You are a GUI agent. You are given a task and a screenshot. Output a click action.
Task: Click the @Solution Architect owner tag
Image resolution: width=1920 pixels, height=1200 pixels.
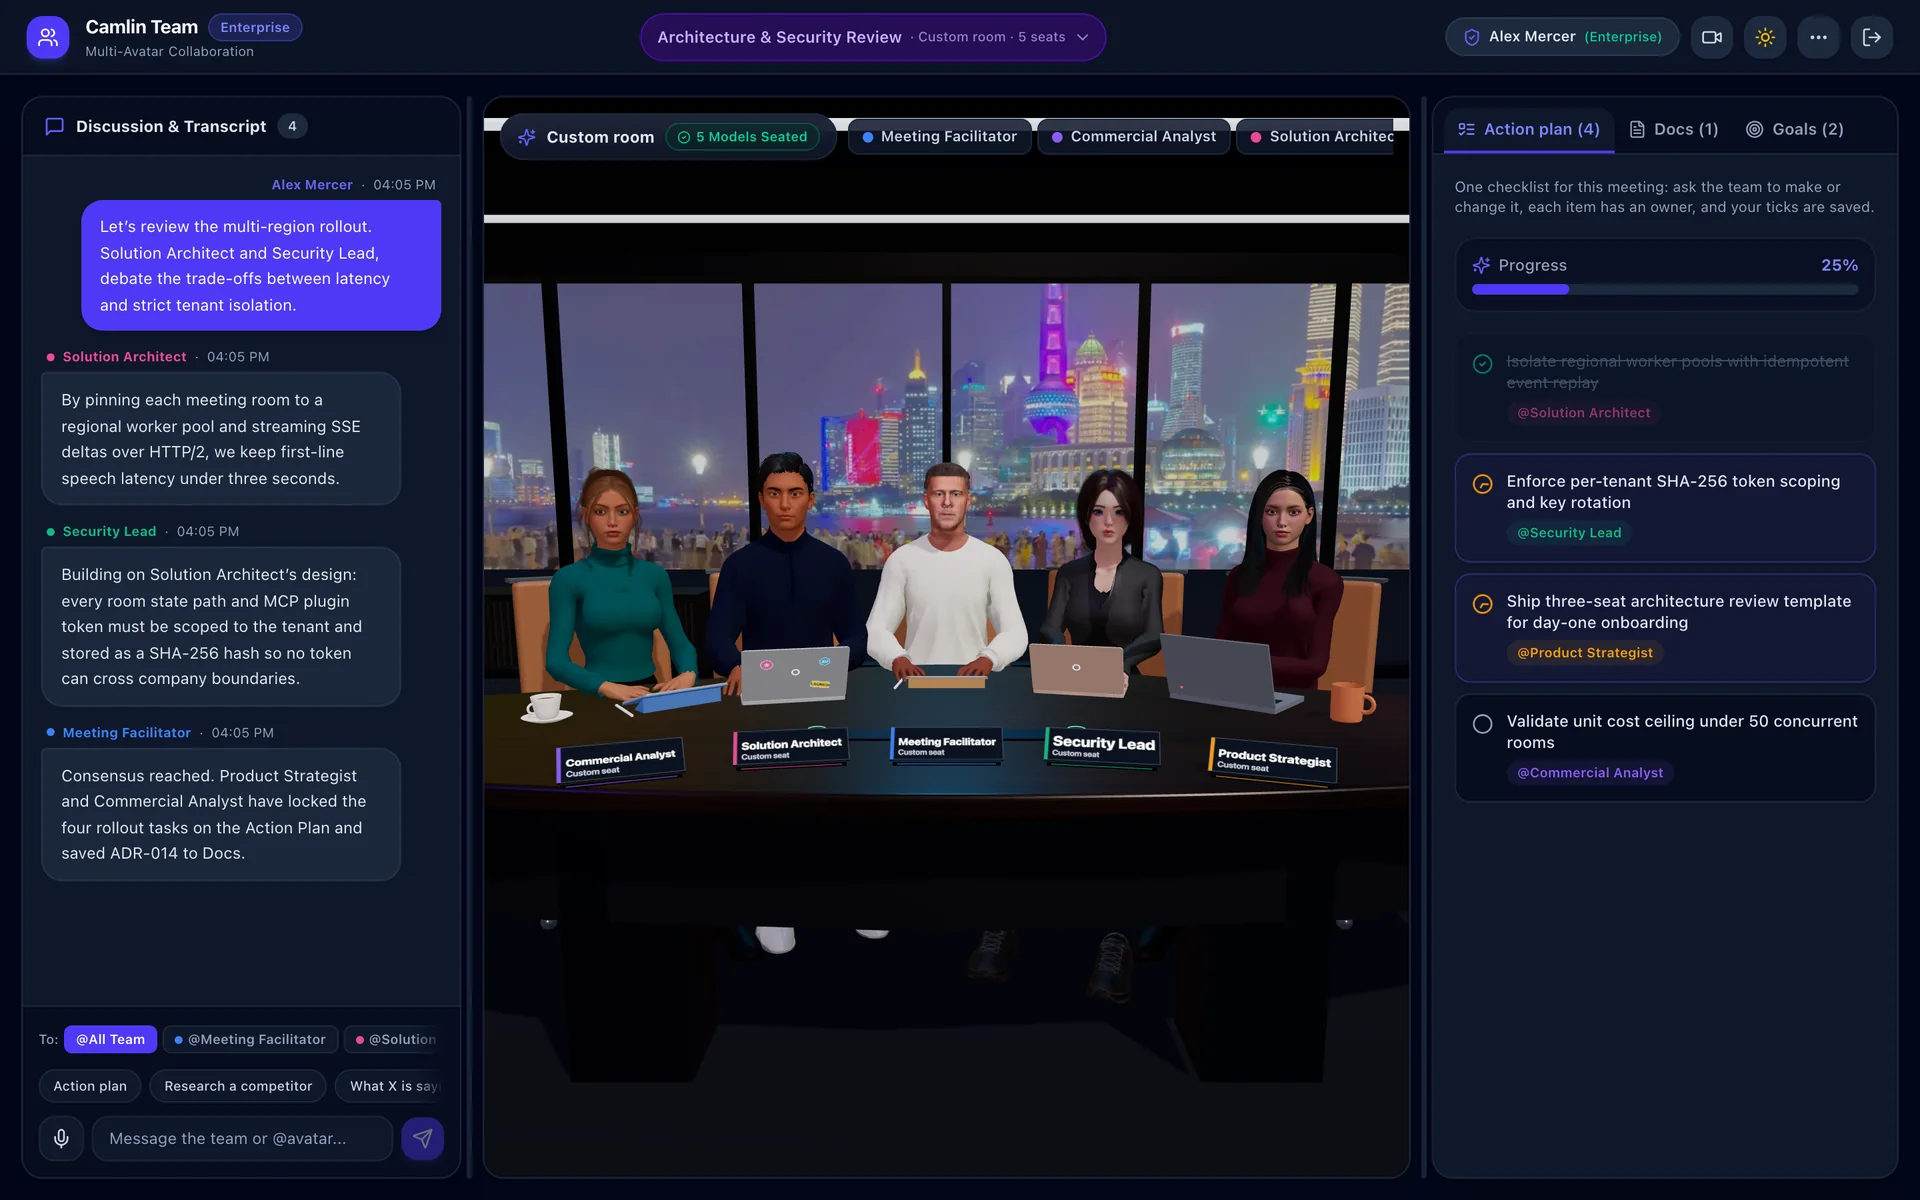click(1584, 413)
